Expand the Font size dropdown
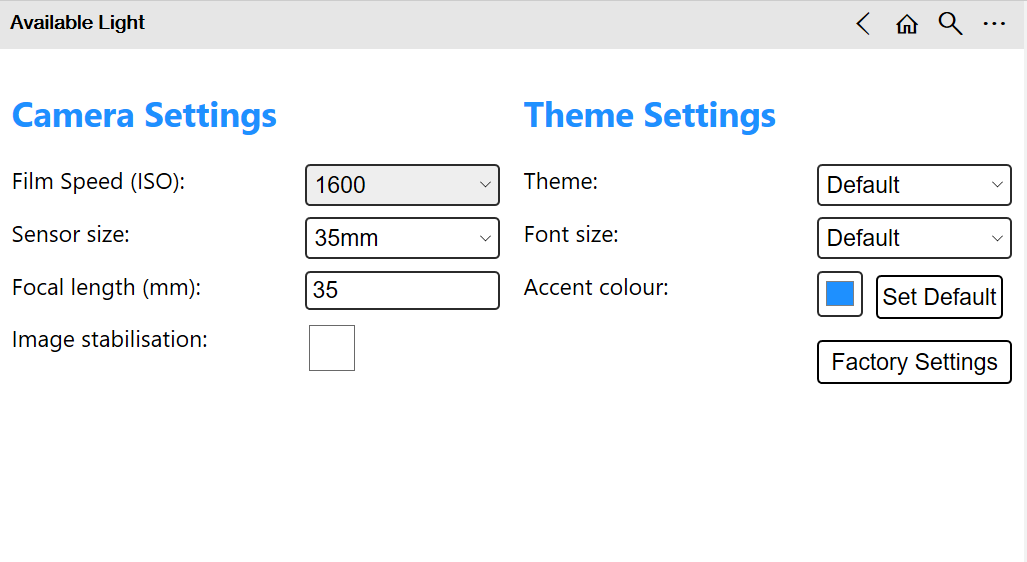1027x562 pixels. click(914, 238)
